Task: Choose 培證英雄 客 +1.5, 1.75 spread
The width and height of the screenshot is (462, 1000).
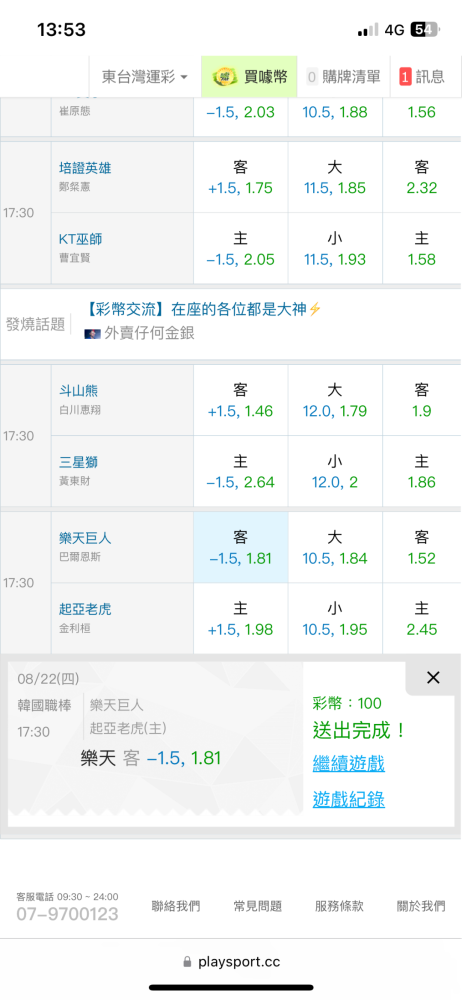Action: (x=241, y=177)
